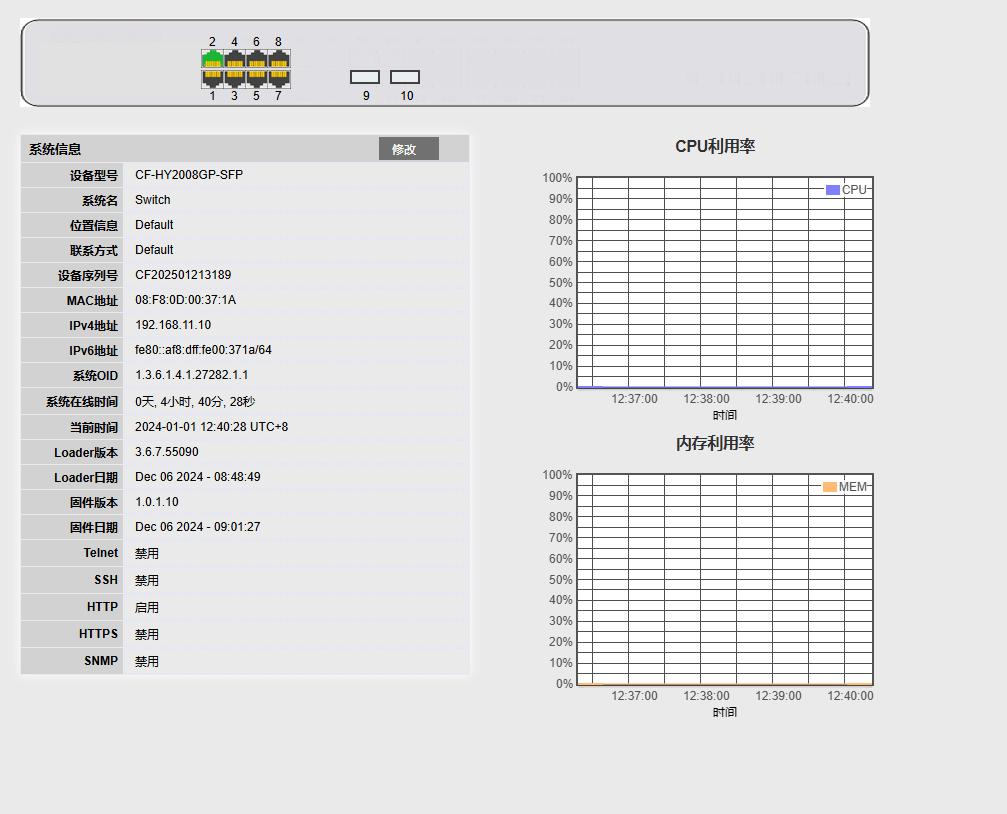Click the 内存利用率 chart title

click(x=715, y=443)
